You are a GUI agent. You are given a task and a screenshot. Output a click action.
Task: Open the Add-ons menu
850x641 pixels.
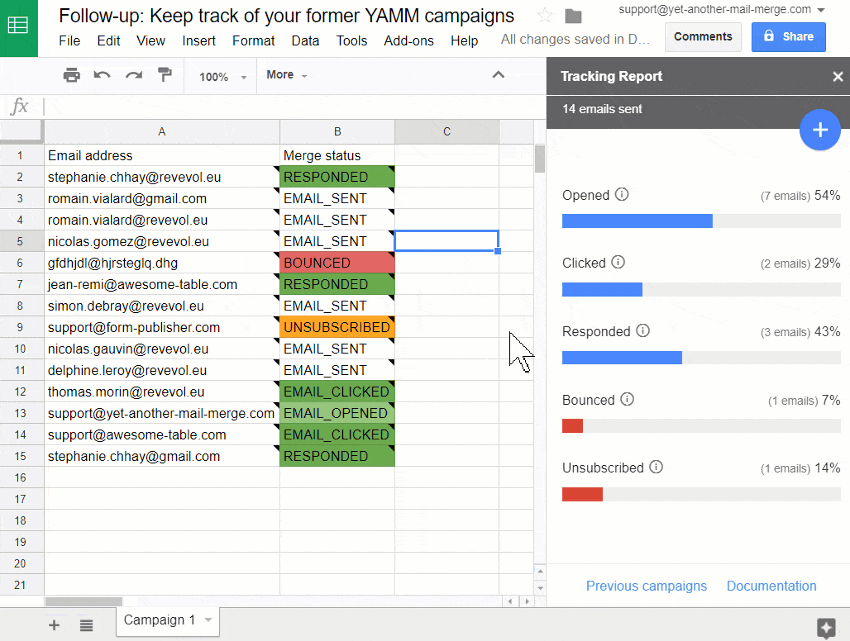coord(409,41)
